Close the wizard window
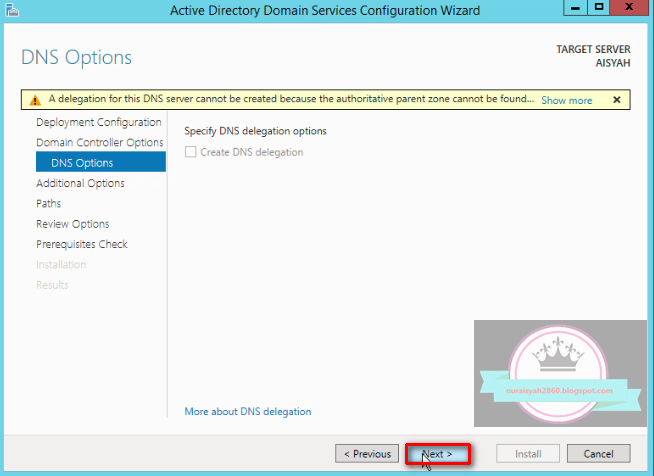 629,8
